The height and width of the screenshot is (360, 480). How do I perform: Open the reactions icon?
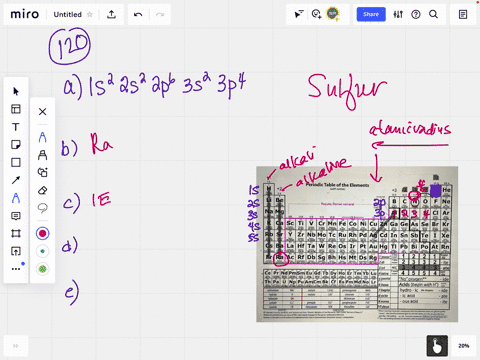316,14
